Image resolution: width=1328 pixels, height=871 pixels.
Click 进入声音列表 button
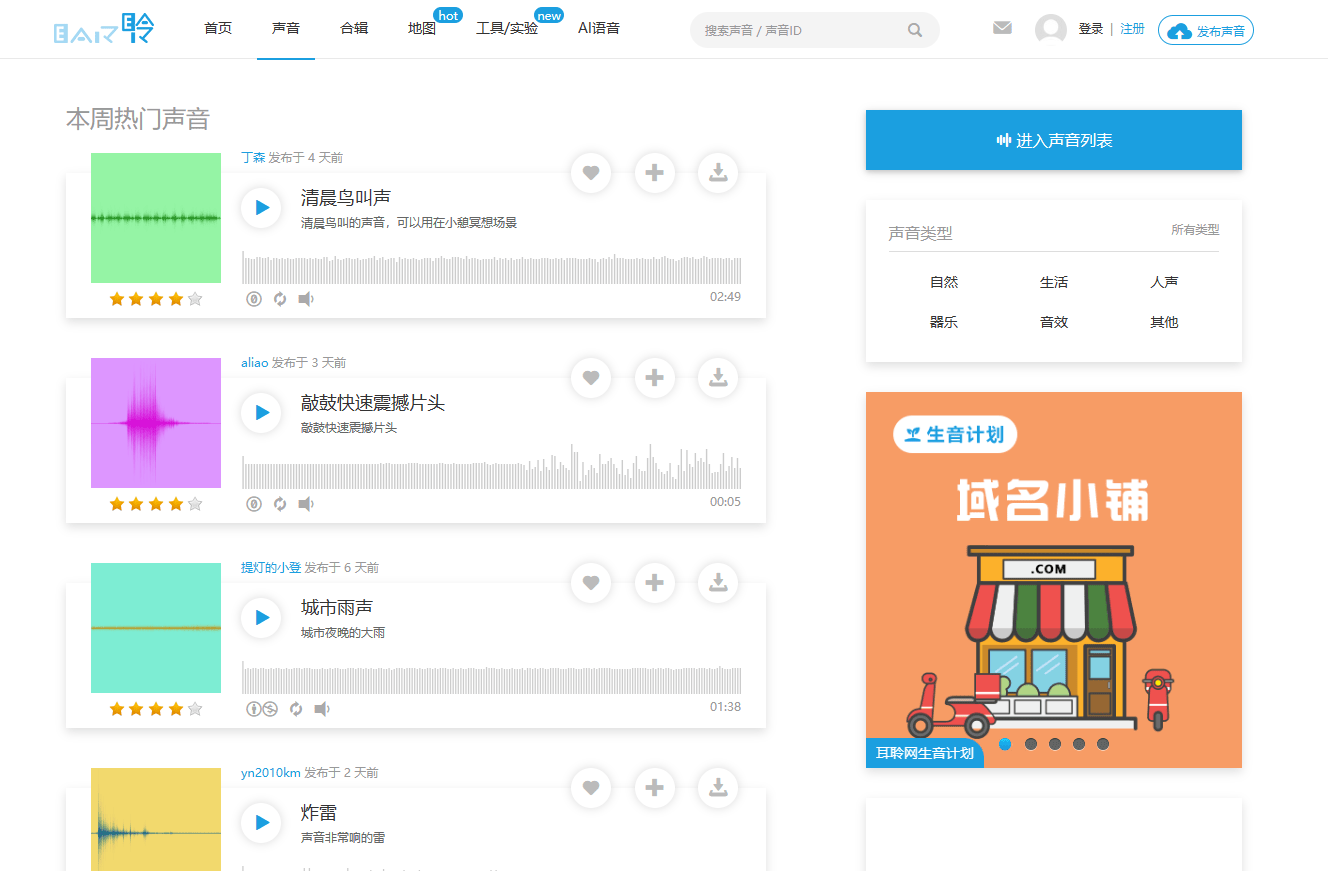(1053, 139)
